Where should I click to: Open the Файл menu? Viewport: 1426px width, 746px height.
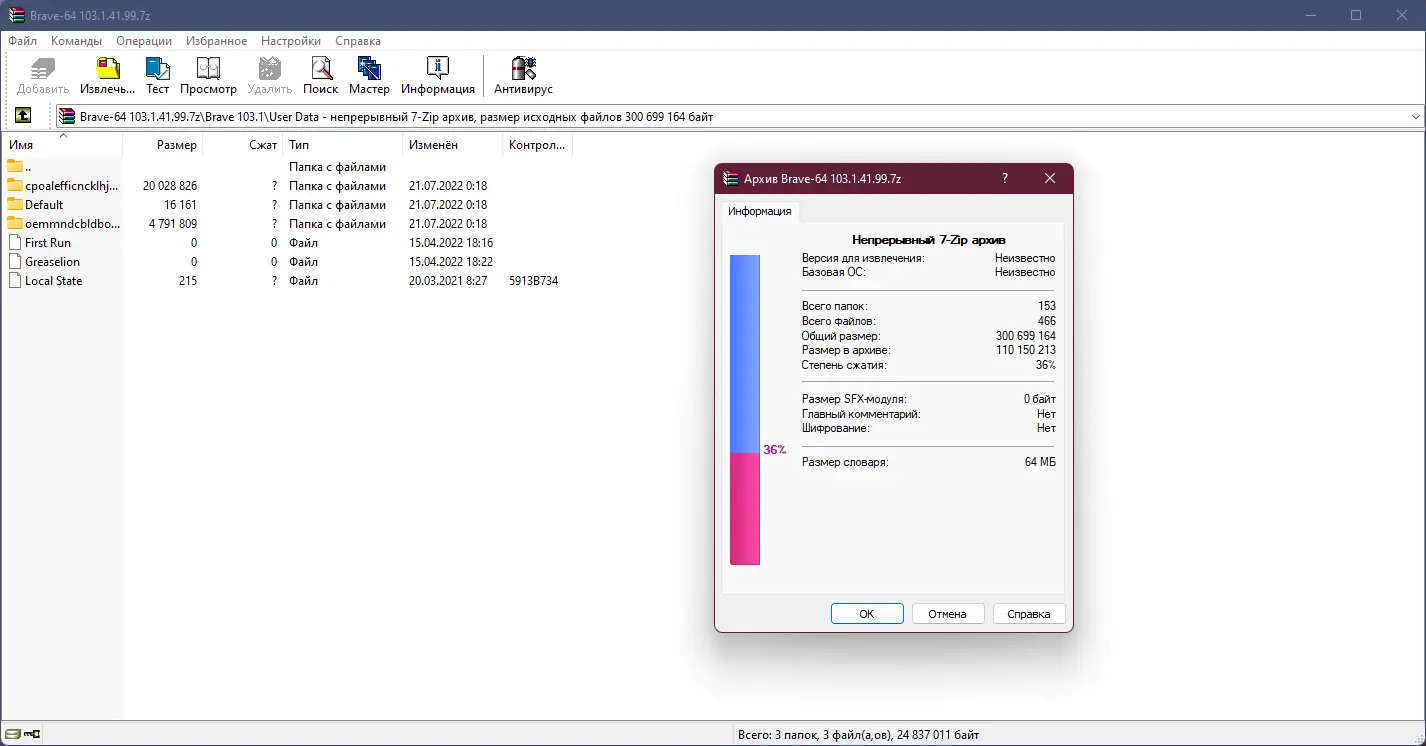click(x=22, y=41)
